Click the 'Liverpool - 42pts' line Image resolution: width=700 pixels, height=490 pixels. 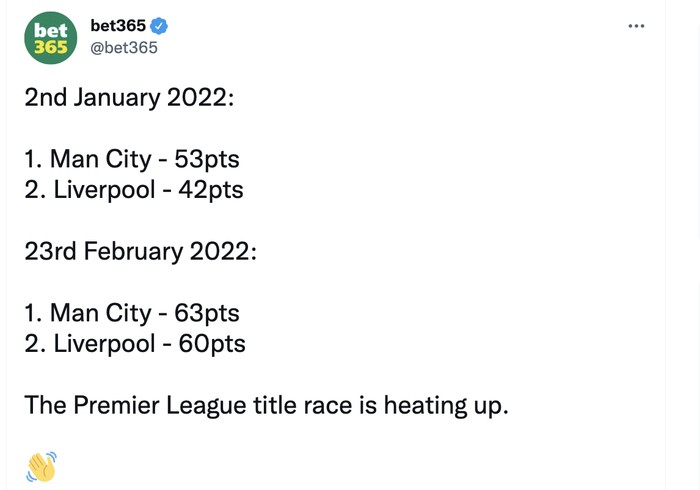pos(134,189)
